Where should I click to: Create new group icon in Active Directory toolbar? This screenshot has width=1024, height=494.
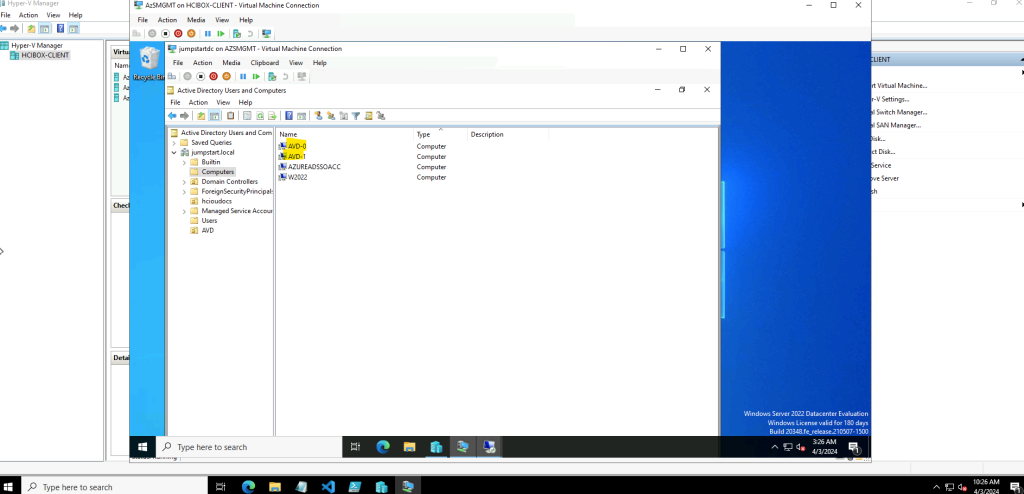pos(331,116)
